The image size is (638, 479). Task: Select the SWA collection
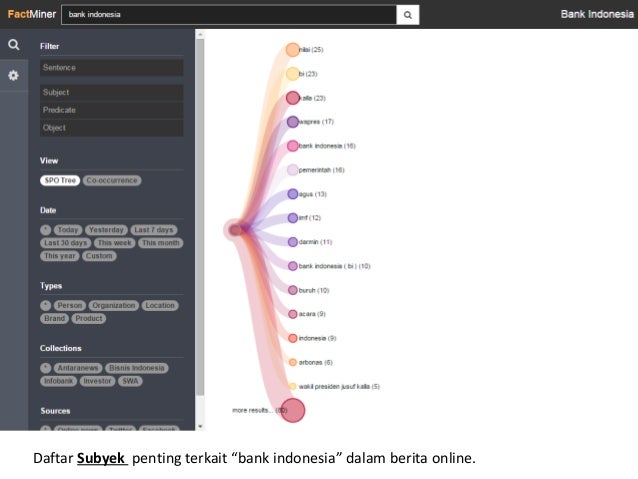[x=130, y=381]
